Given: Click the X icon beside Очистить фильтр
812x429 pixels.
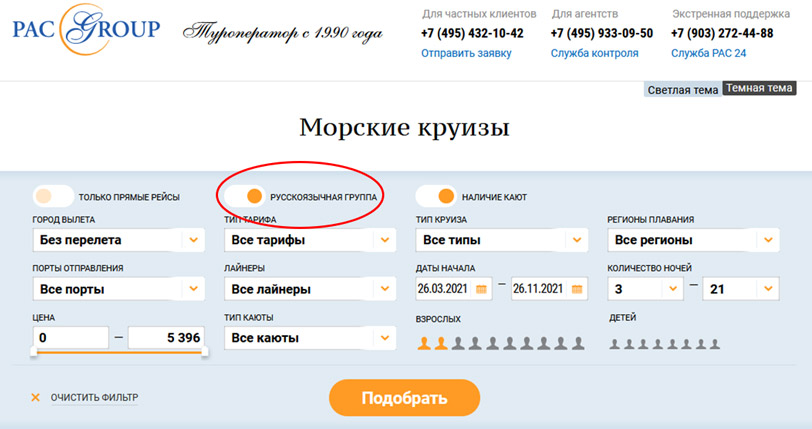Looking at the screenshot, I should 36,398.
